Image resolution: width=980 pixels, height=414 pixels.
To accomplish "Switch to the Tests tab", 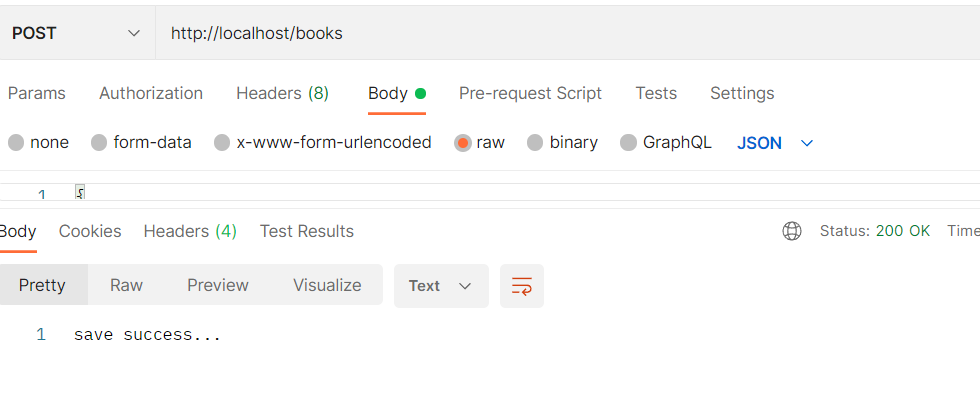I will (656, 93).
